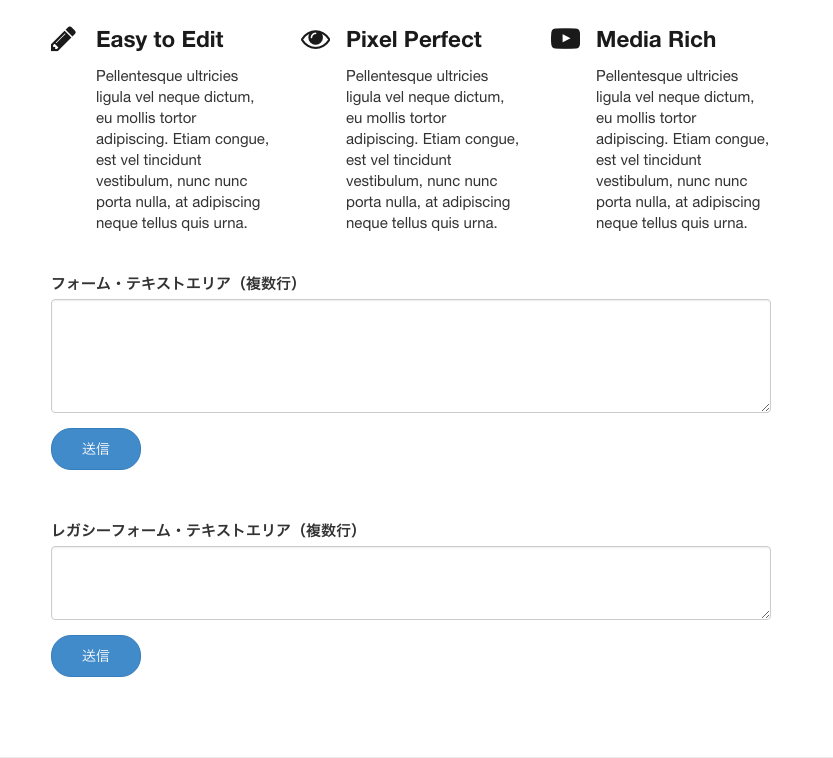Viewport: 833px width, 758px height.
Task: Click 'neque tellus quis urna.' under Easy to Edit
Action: (172, 223)
